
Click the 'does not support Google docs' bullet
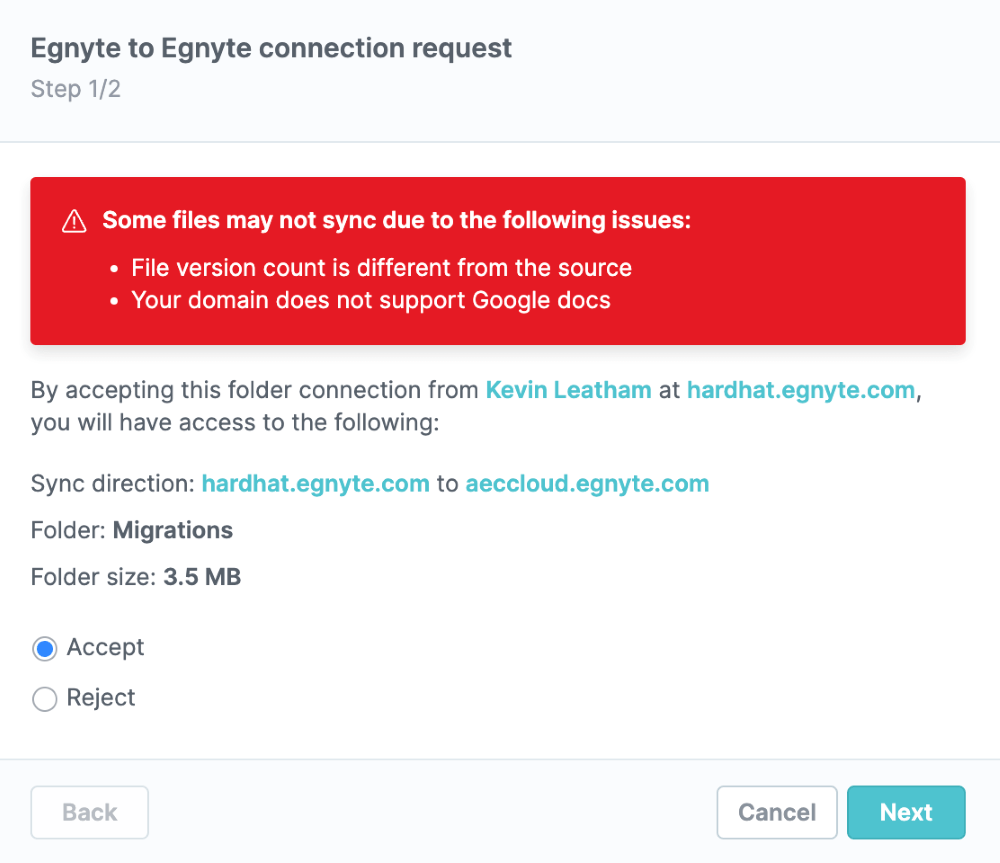pos(370,300)
